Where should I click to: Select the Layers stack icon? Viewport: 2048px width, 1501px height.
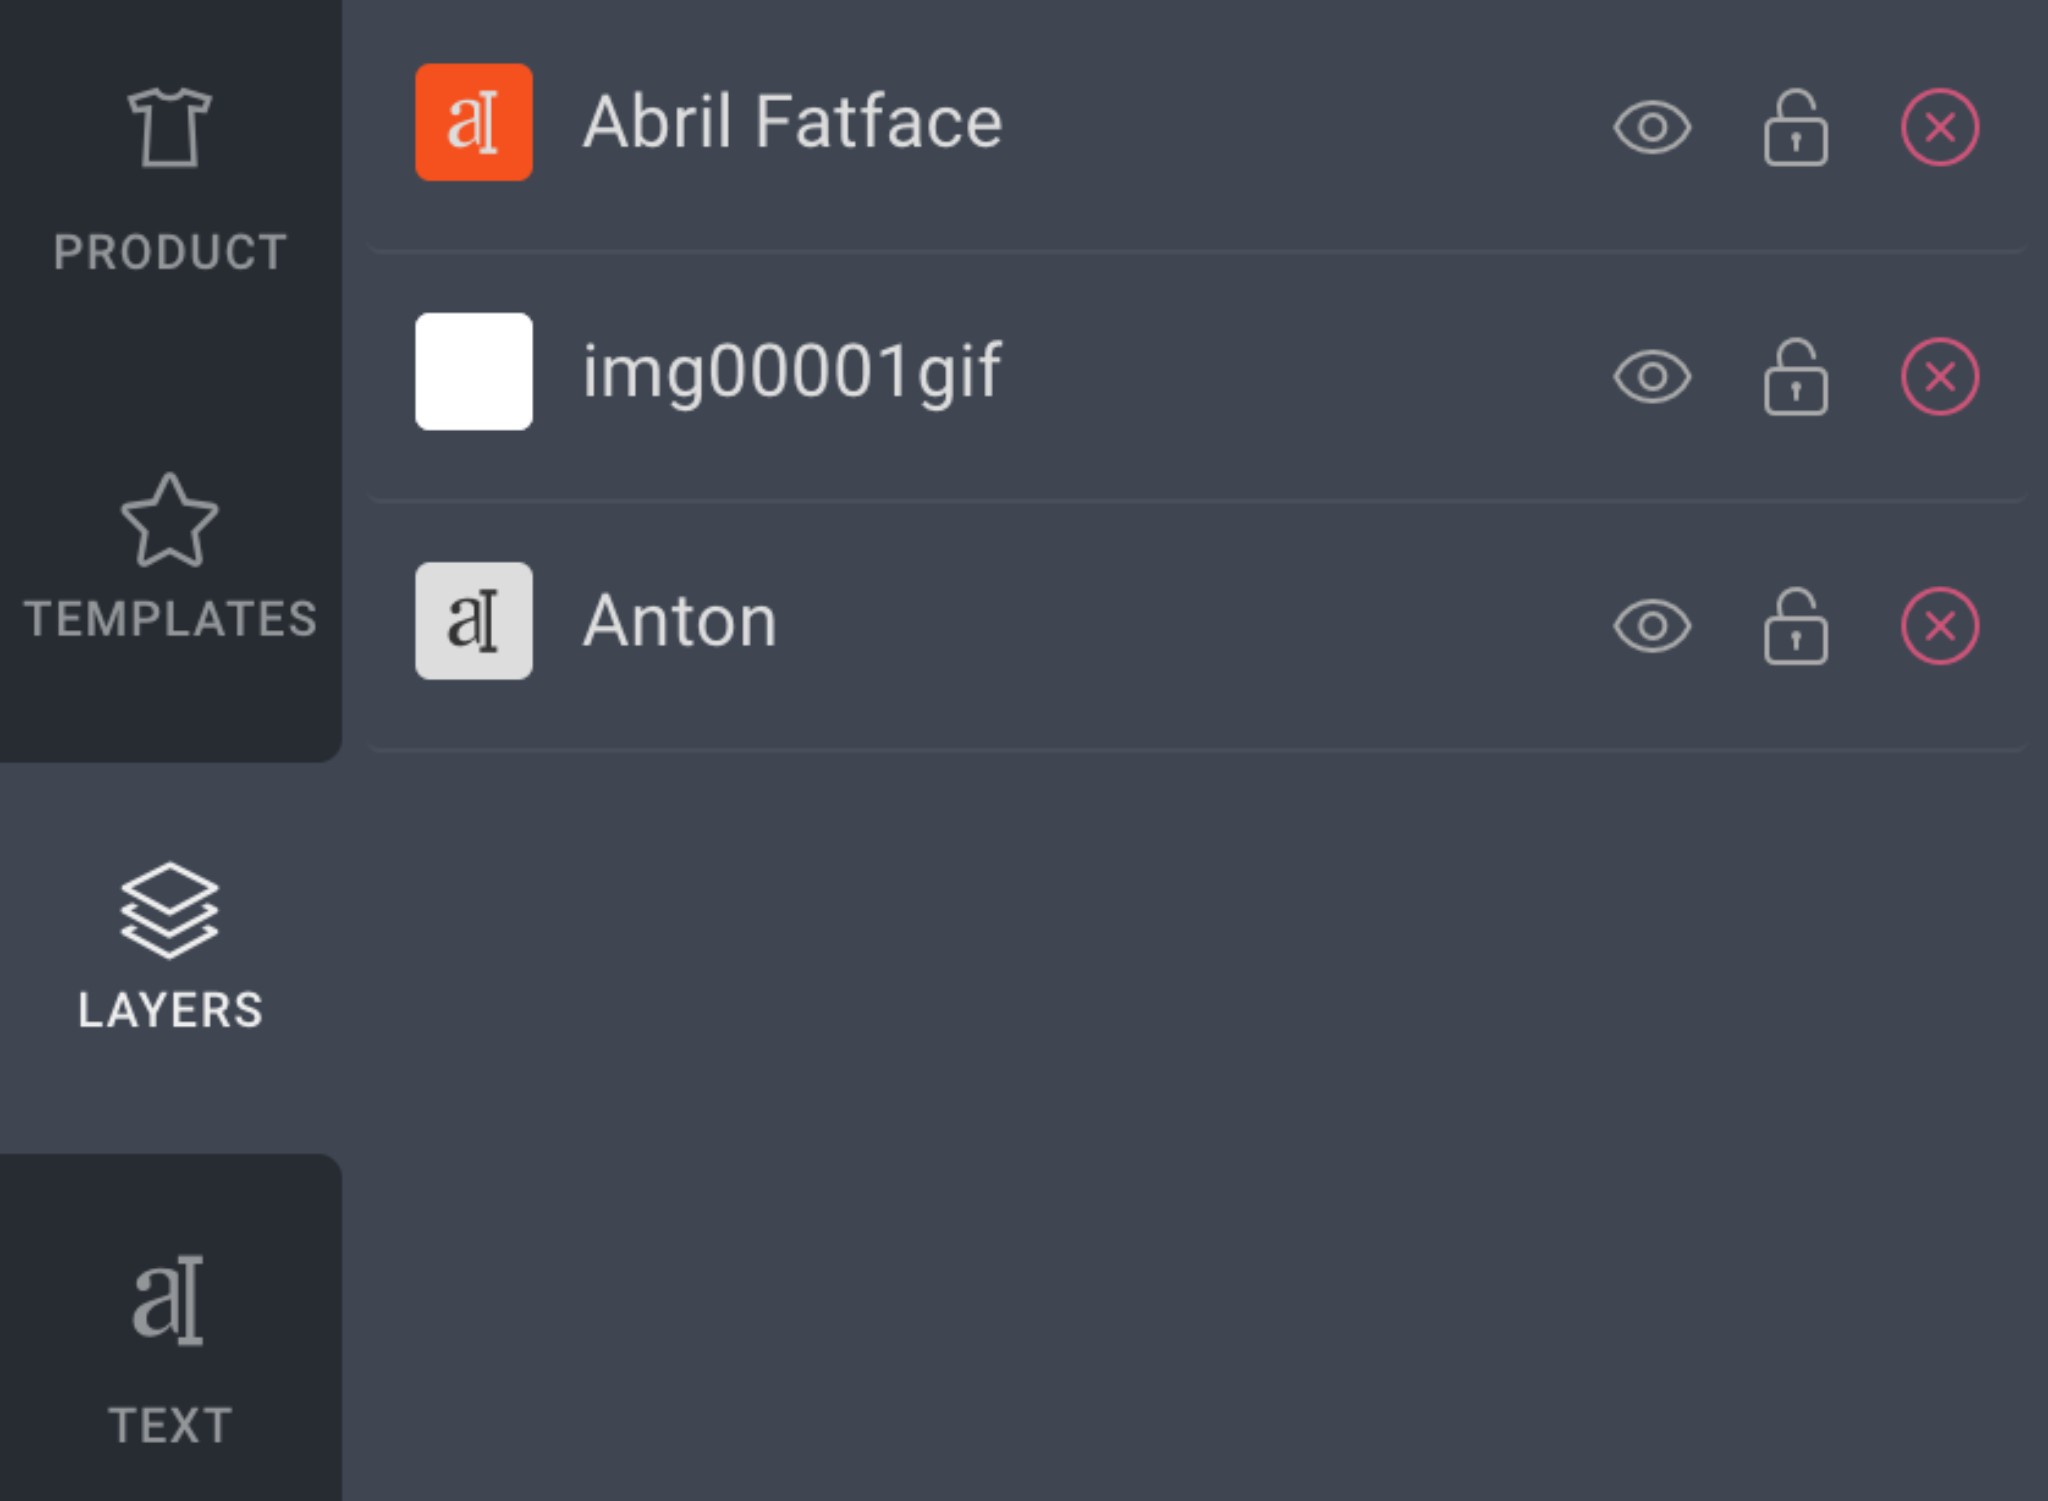tap(169, 910)
